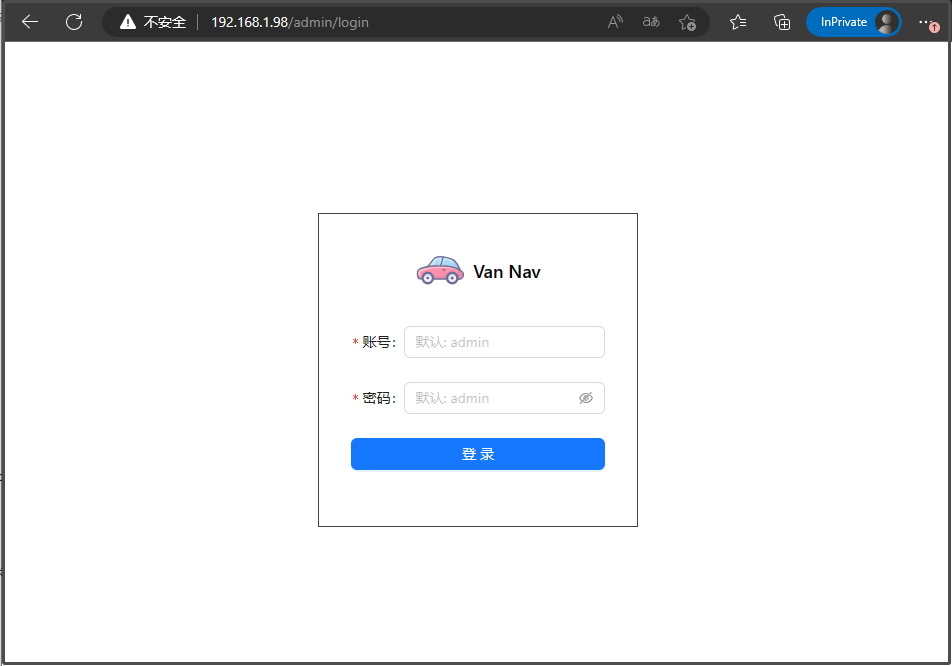Open the Favorites list star icon
Screen dimensions: 952x666
coord(738,21)
